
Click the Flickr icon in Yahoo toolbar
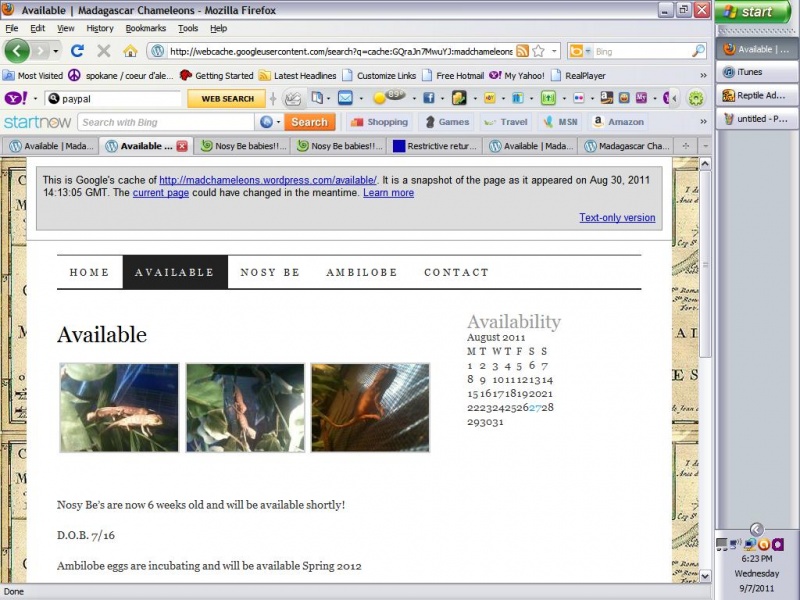tap(579, 98)
